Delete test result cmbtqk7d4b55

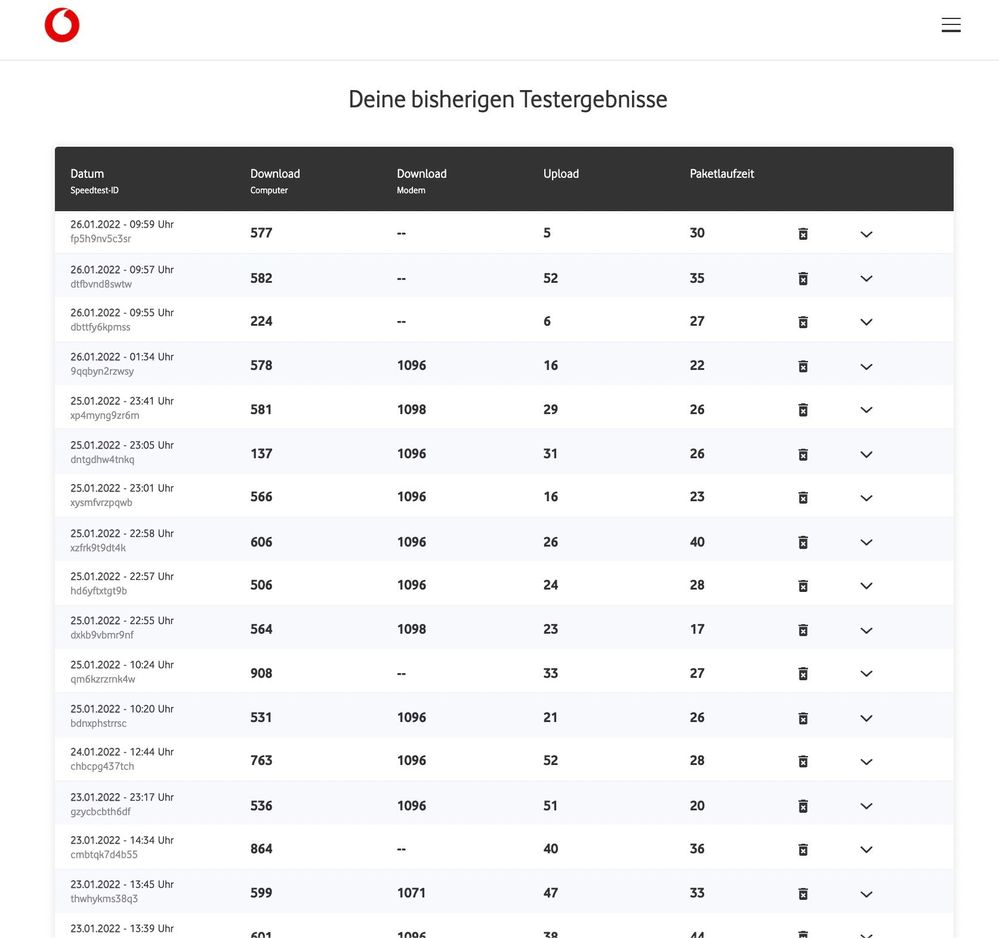pos(803,849)
